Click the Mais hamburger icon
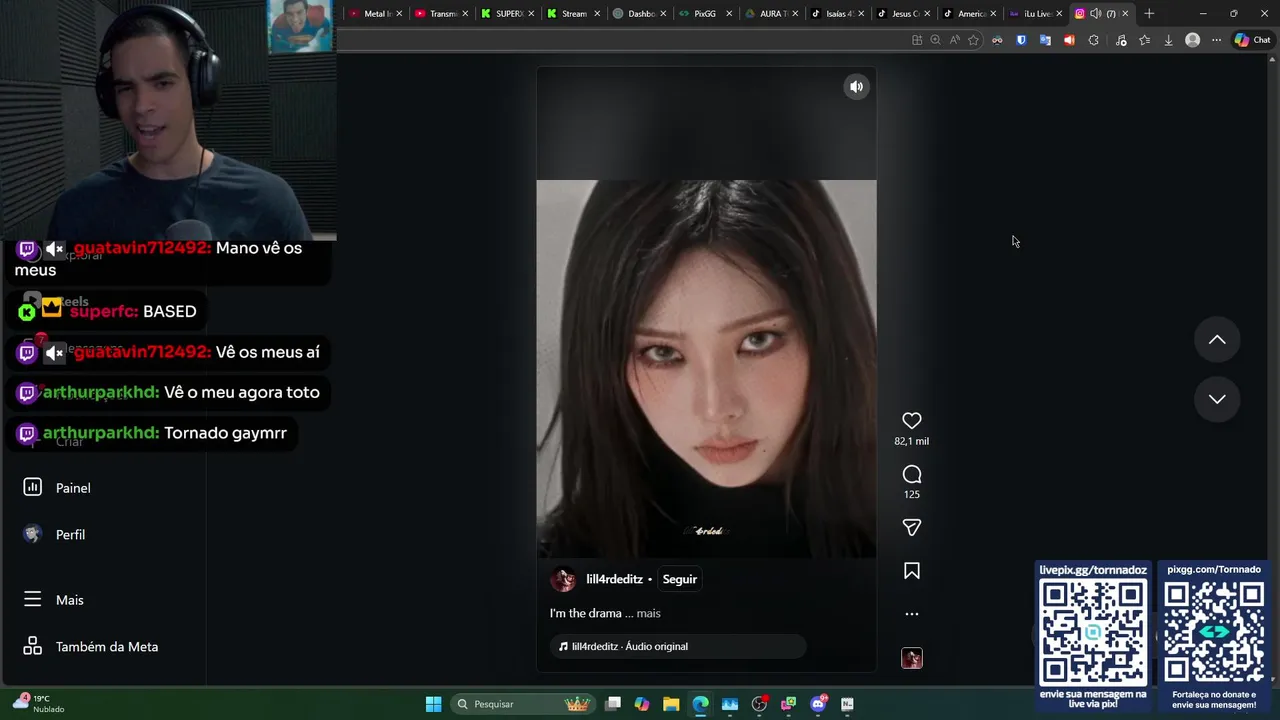 tap(32, 599)
